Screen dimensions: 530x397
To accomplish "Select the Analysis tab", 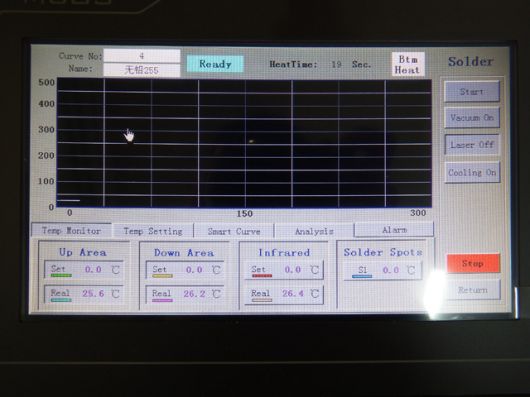I will coord(314,231).
